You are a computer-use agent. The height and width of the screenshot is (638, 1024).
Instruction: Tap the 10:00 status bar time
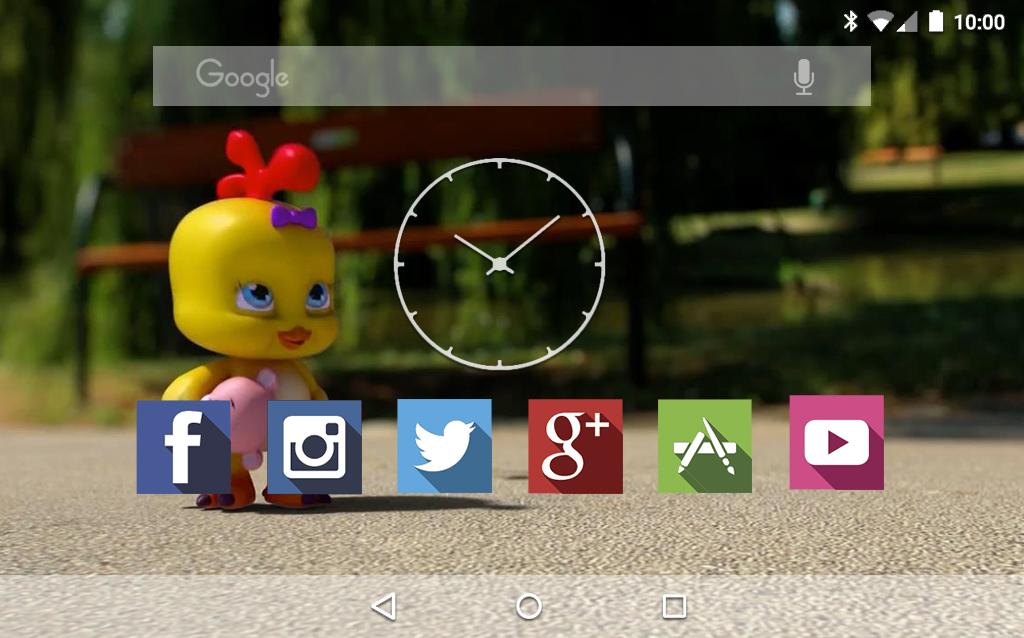[979, 22]
